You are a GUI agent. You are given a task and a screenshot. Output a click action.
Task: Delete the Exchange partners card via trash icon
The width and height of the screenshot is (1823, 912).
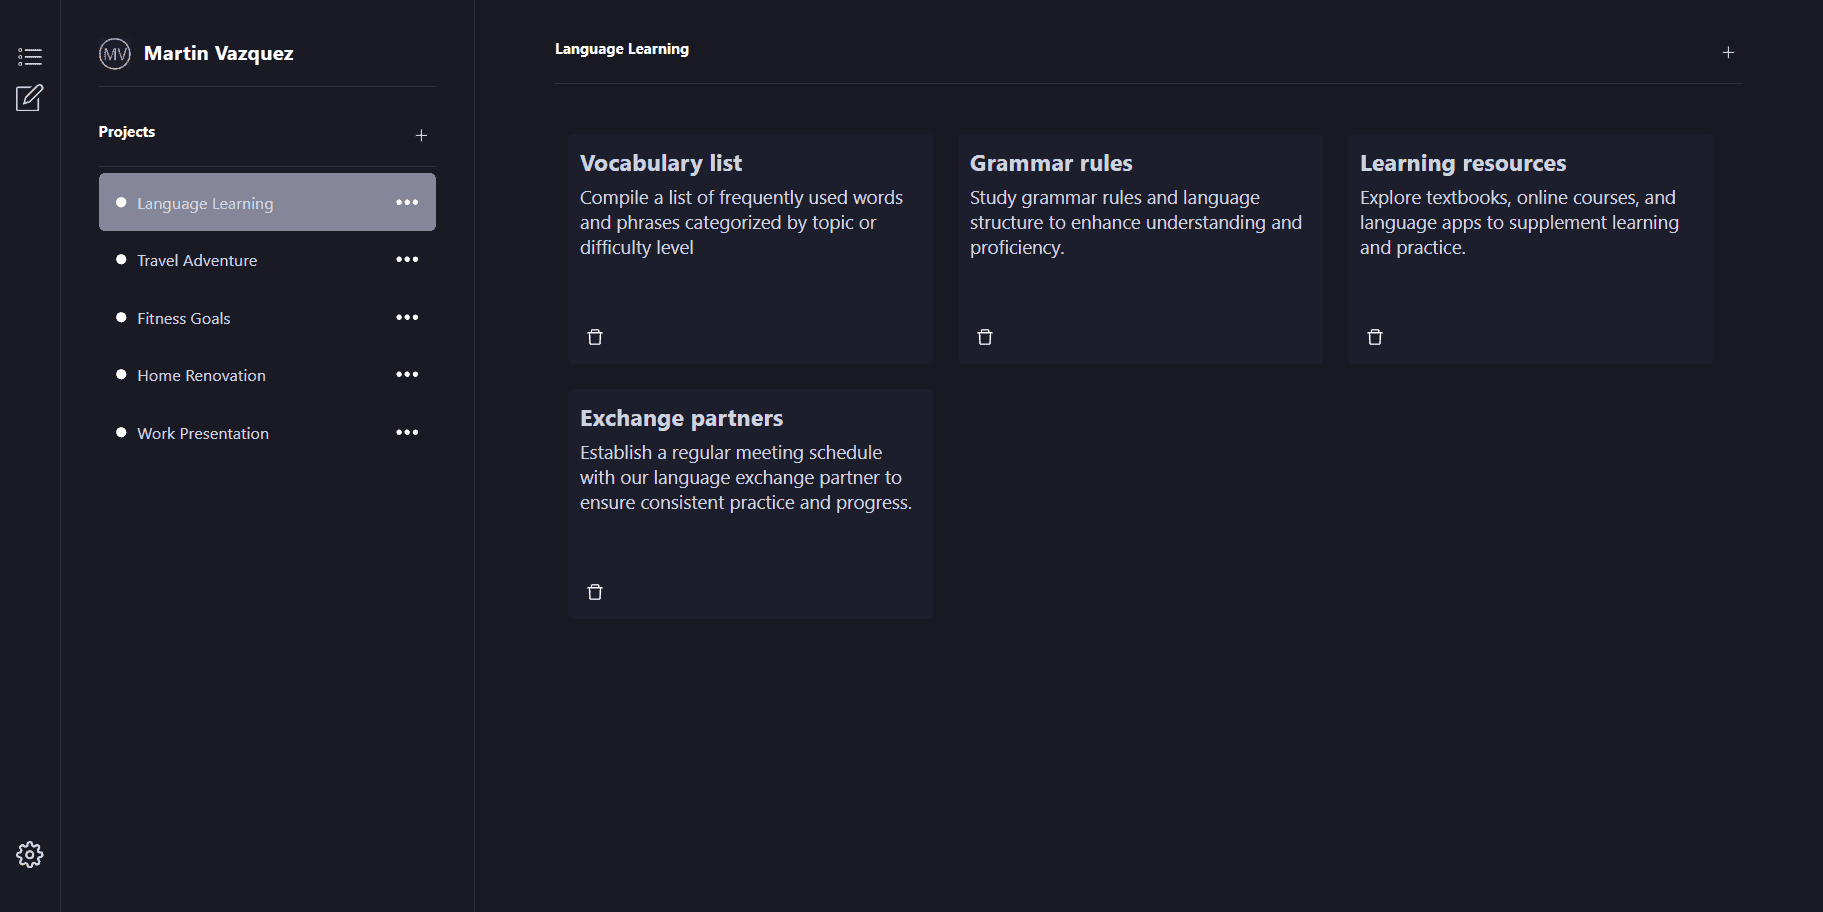pyautogui.click(x=594, y=592)
